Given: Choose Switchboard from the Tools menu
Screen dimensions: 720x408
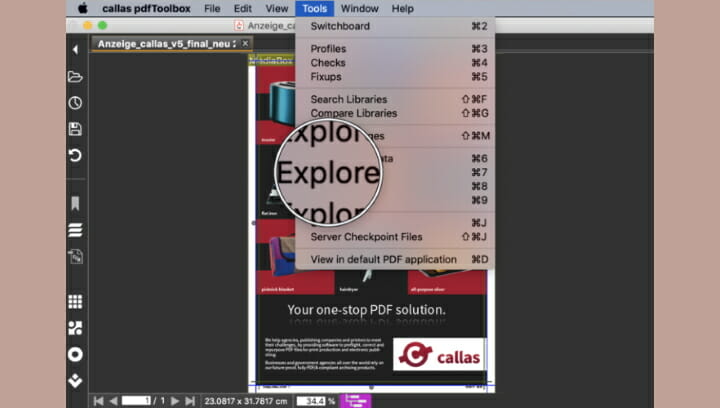Looking at the screenshot, I should pyautogui.click(x=395, y=26).
